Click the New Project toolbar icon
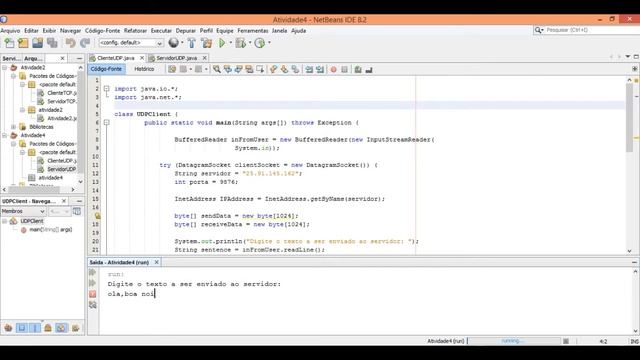Screen dimensions: 640x360 pos(23,42)
